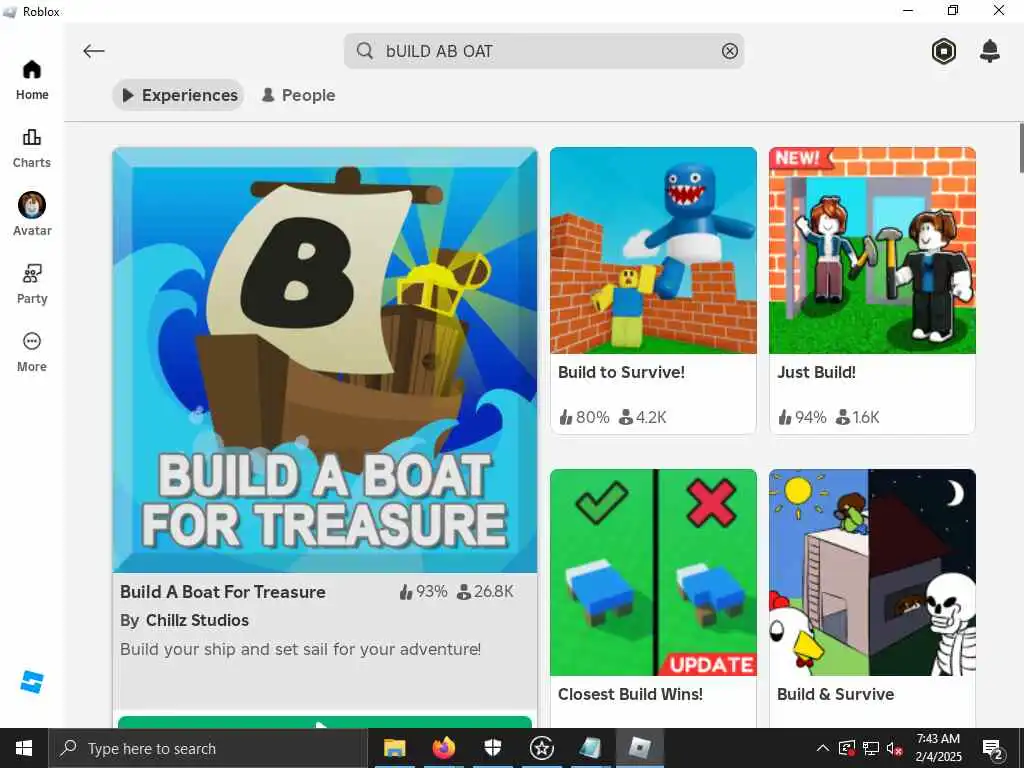Click the Build A Boat For Treasure title
Image resolution: width=1024 pixels, height=768 pixels.
point(223,592)
